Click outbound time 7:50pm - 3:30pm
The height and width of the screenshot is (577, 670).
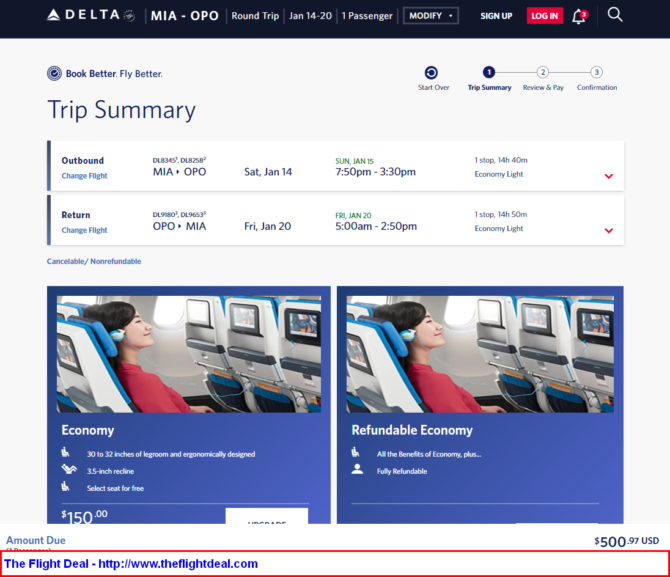point(375,172)
